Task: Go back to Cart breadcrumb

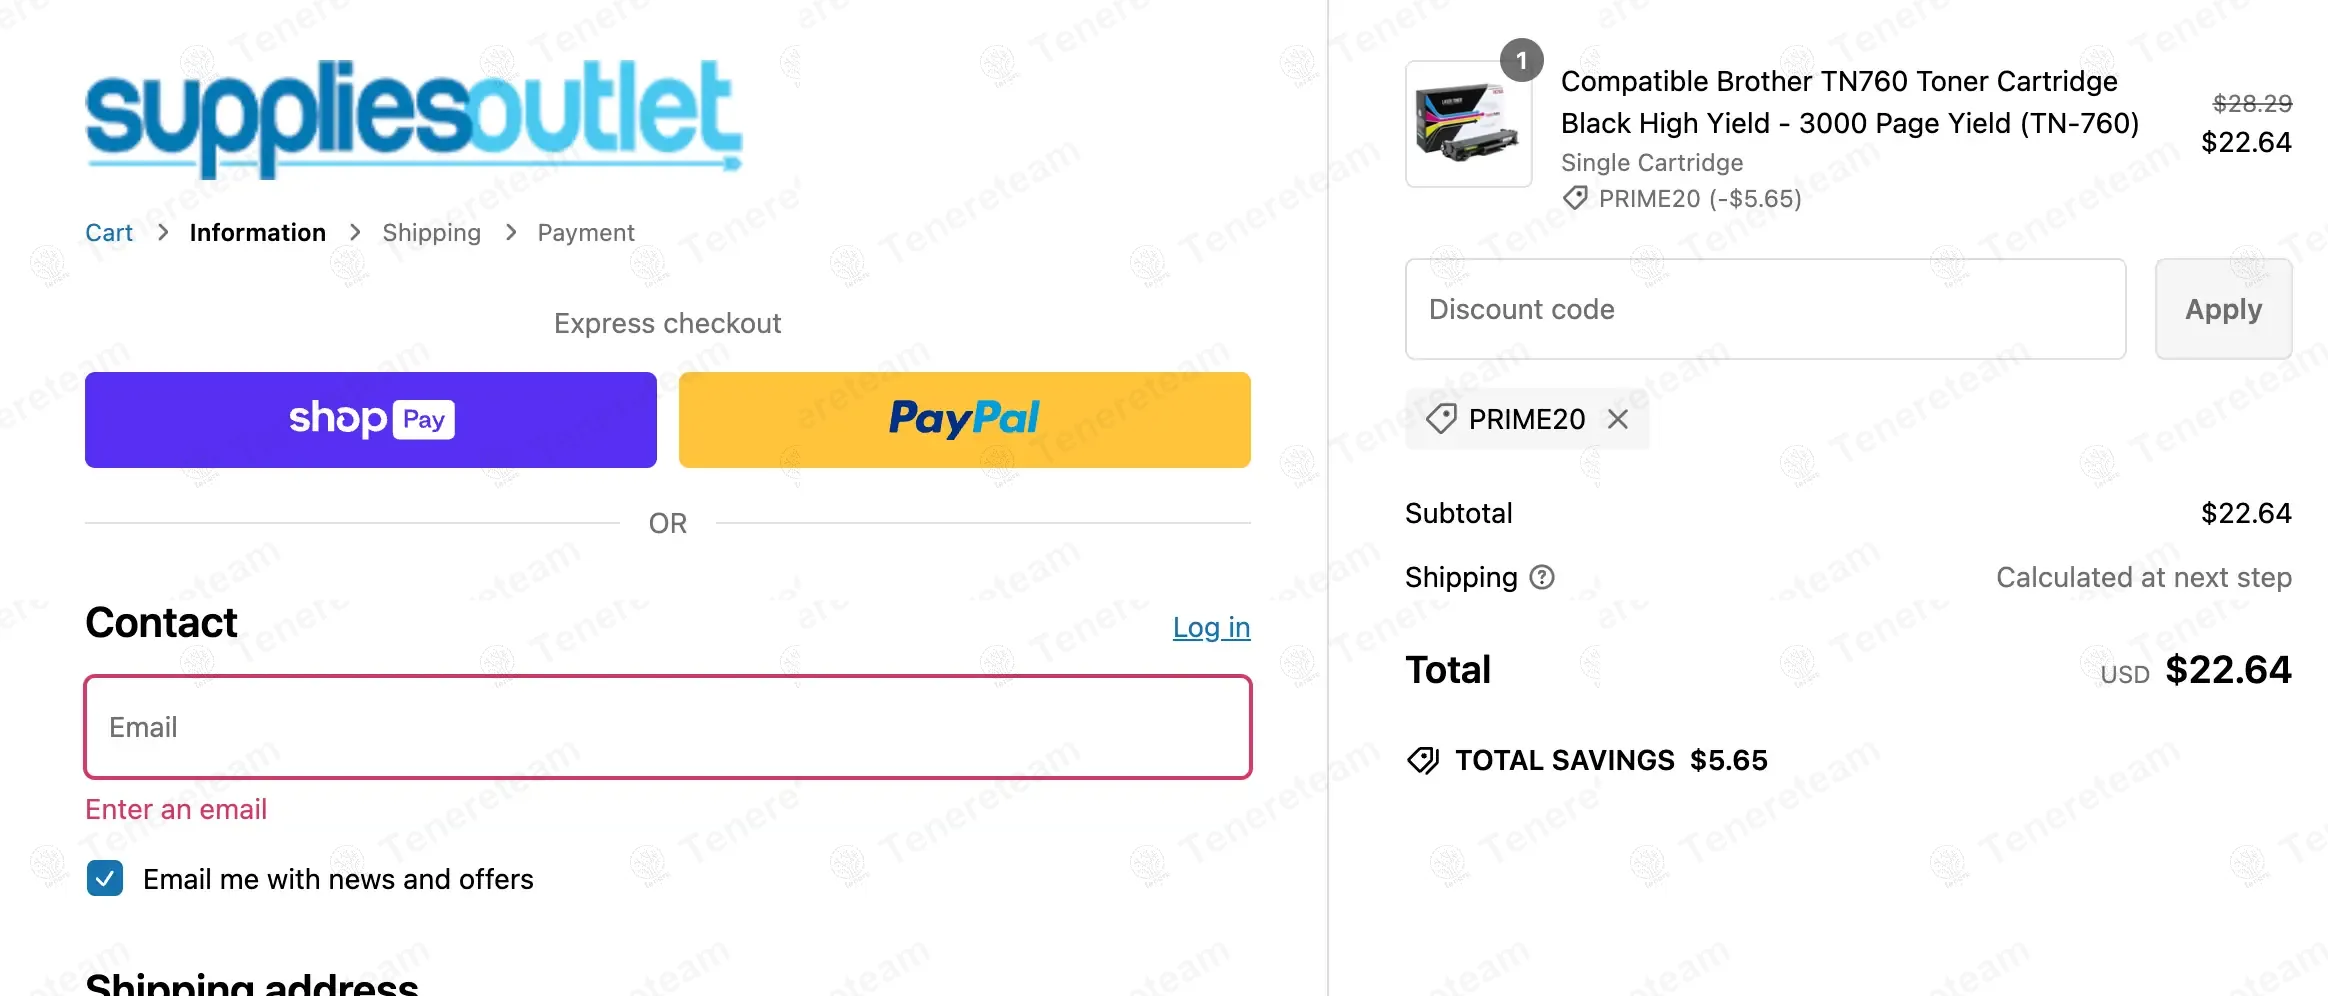Action: 109,233
